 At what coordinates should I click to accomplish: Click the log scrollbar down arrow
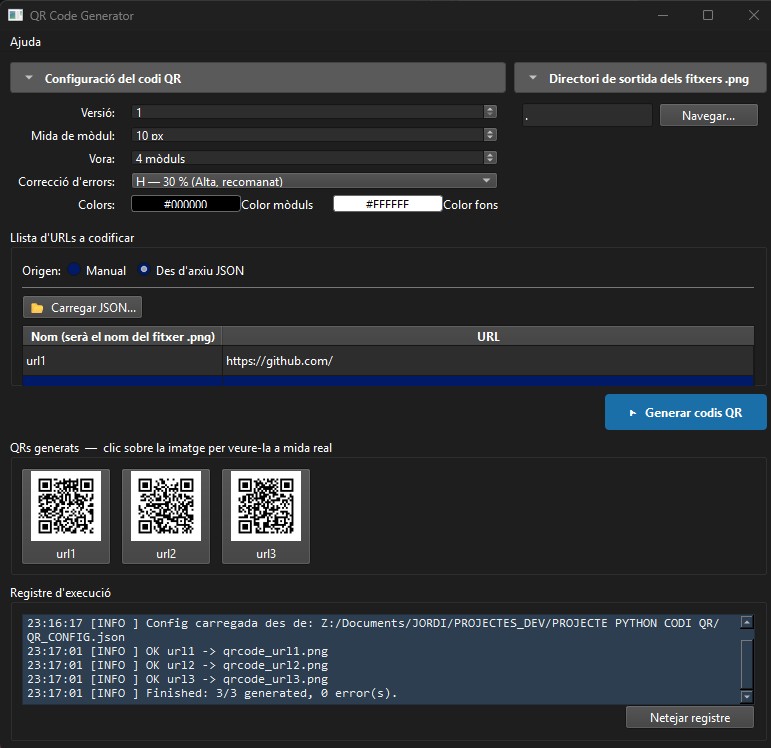point(746,696)
